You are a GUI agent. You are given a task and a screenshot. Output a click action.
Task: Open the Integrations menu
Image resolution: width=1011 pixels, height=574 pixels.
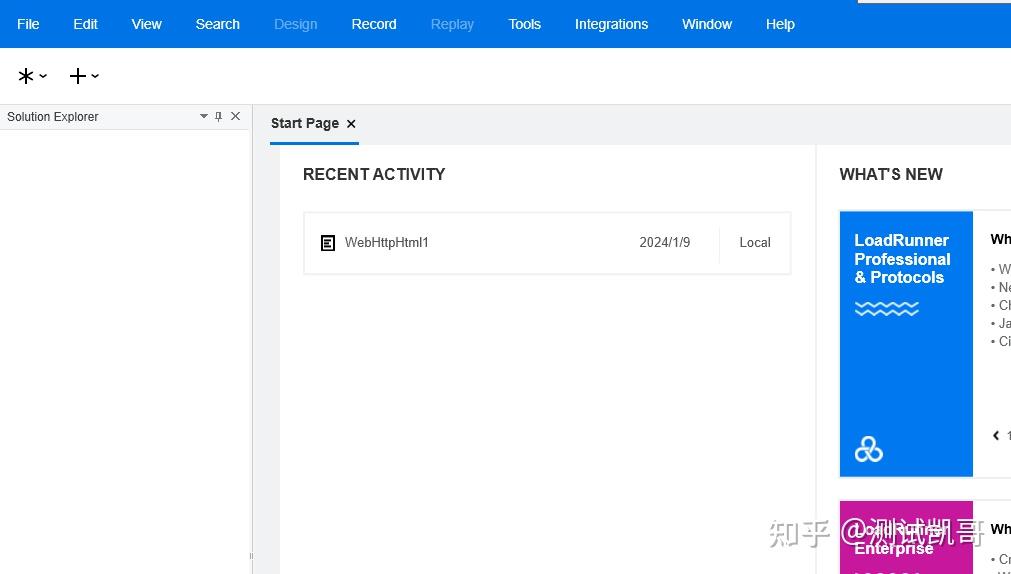[611, 24]
